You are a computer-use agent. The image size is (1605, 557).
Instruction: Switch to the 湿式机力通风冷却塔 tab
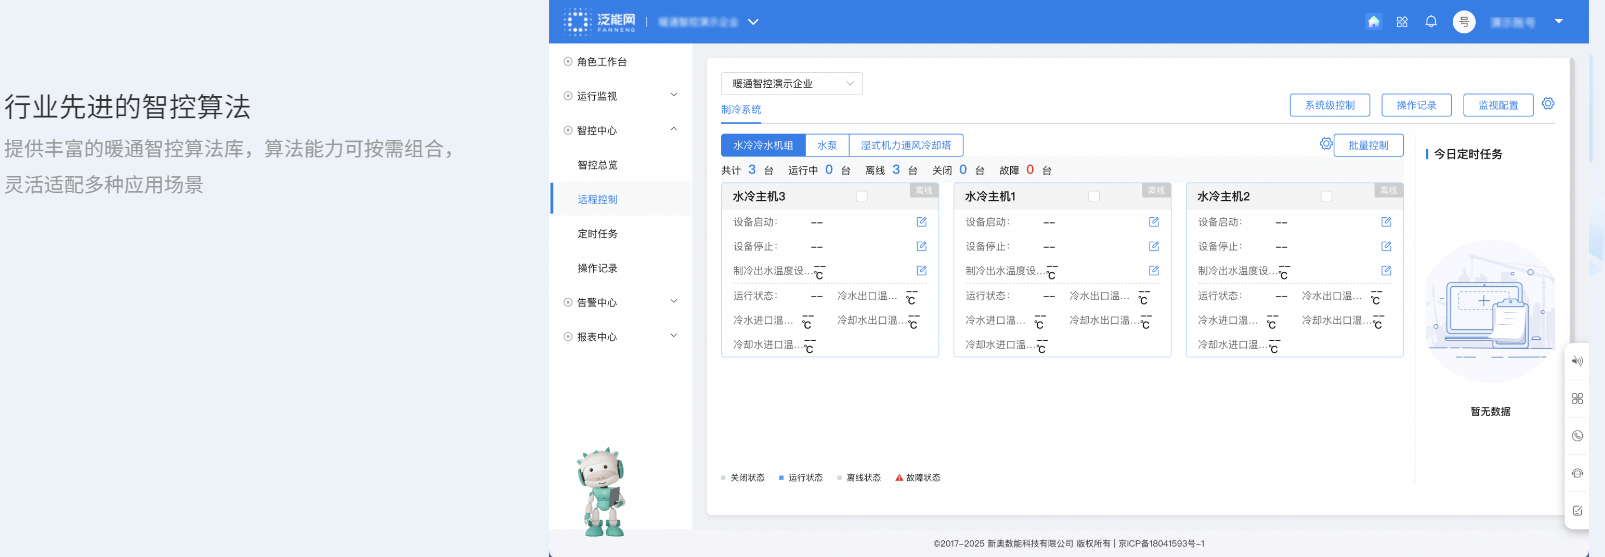pyautogui.click(x=906, y=145)
